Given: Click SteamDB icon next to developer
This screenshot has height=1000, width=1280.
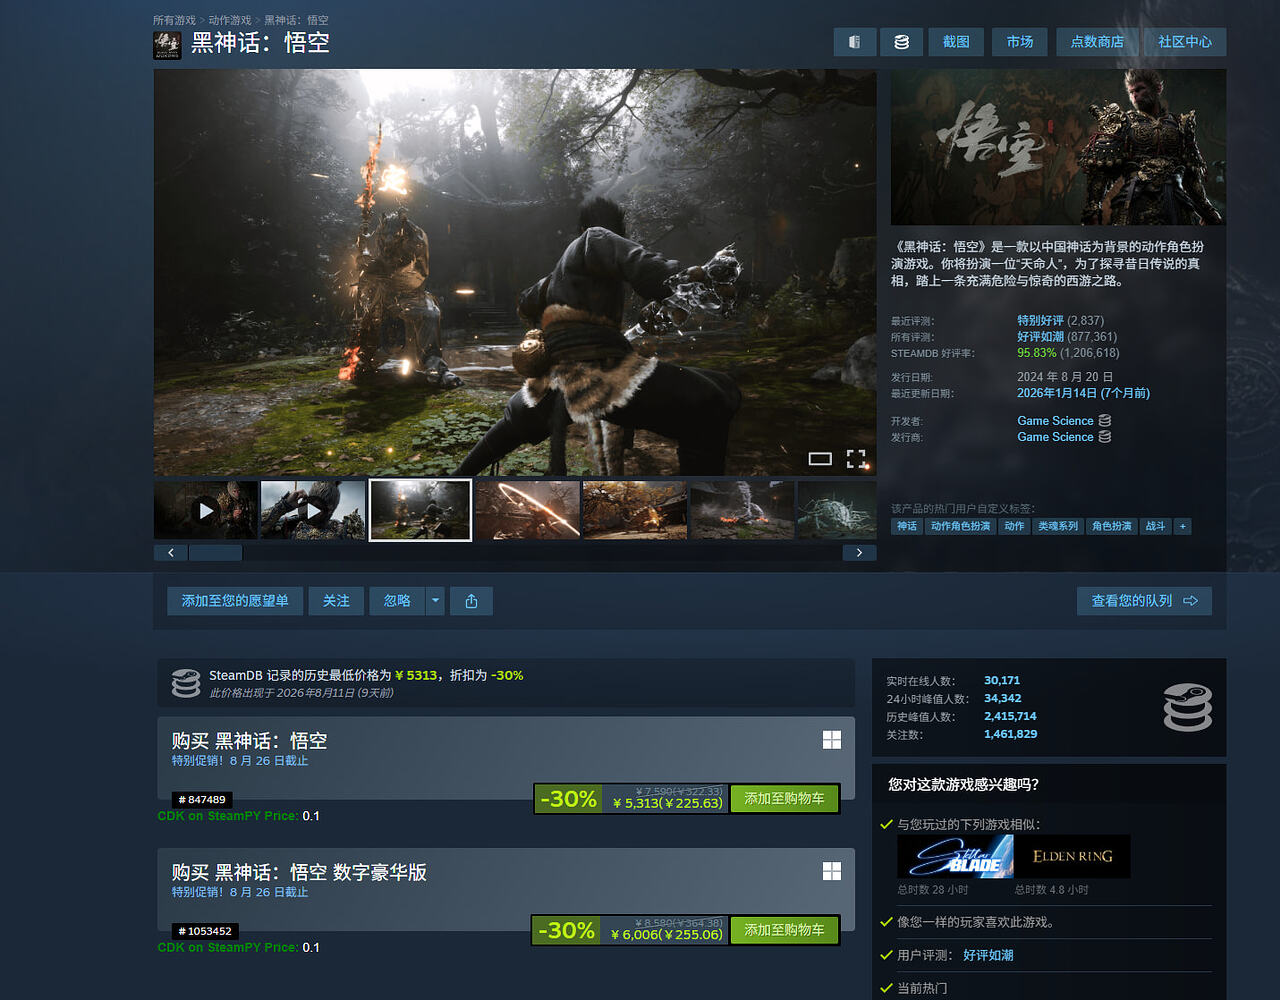Looking at the screenshot, I should (x=1105, y=421).
